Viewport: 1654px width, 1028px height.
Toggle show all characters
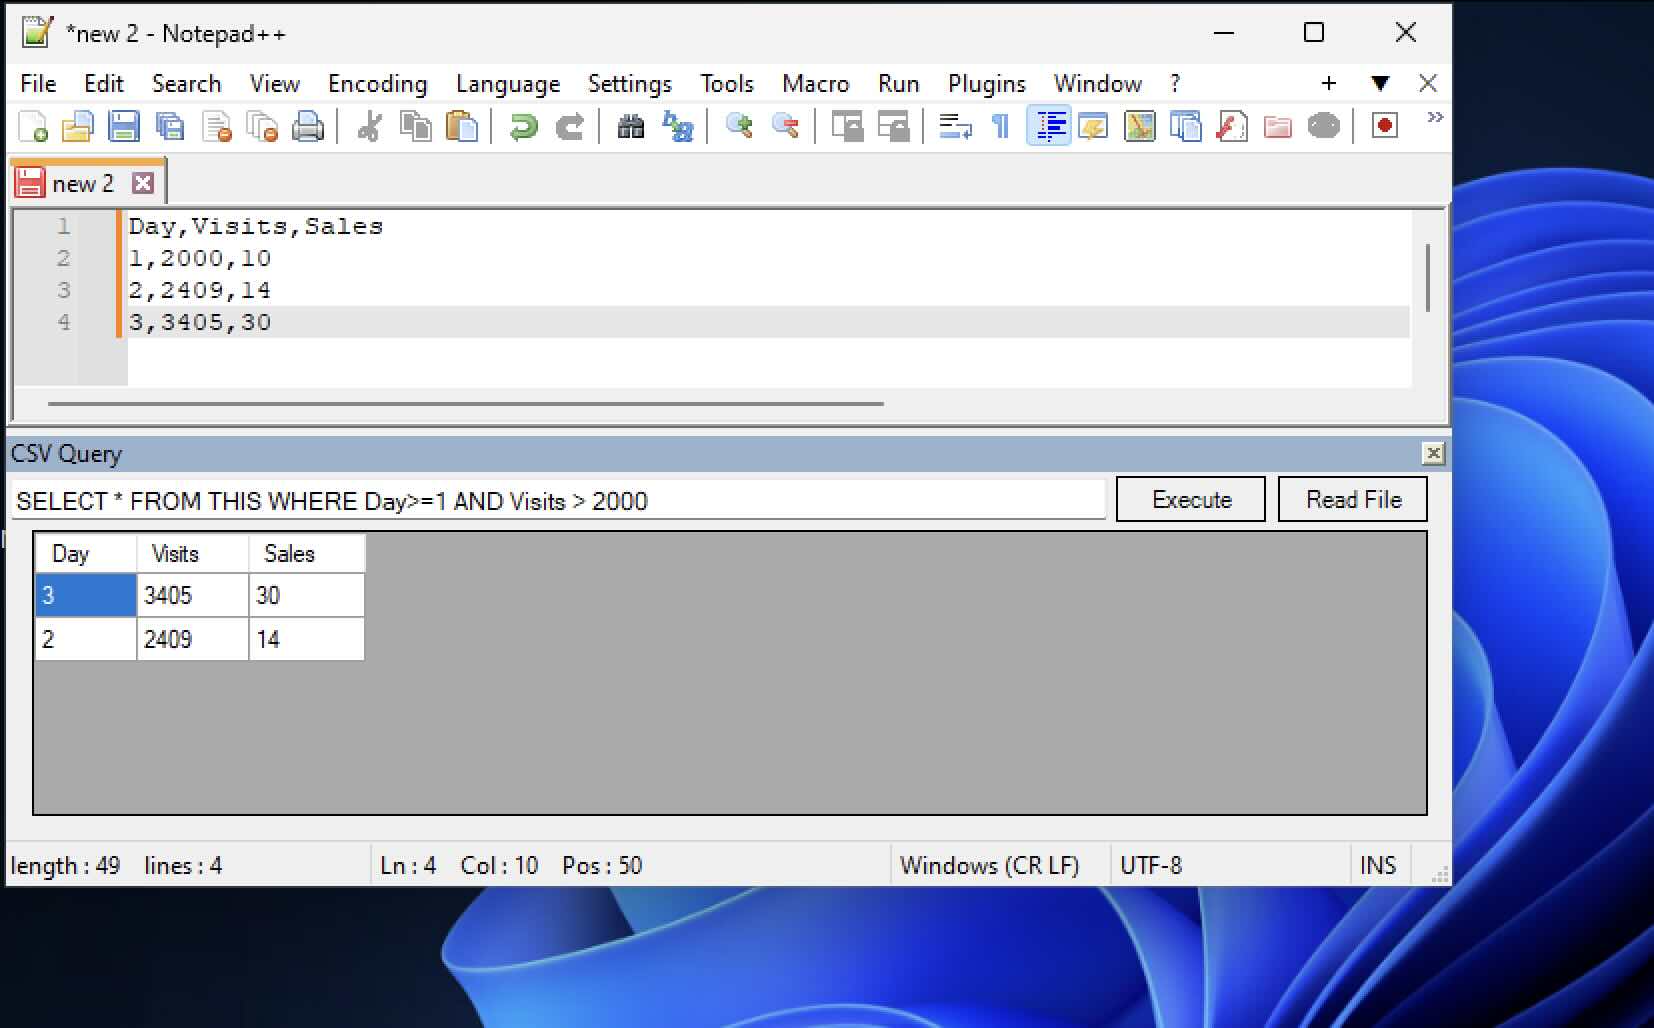[x=1000, y=126]
